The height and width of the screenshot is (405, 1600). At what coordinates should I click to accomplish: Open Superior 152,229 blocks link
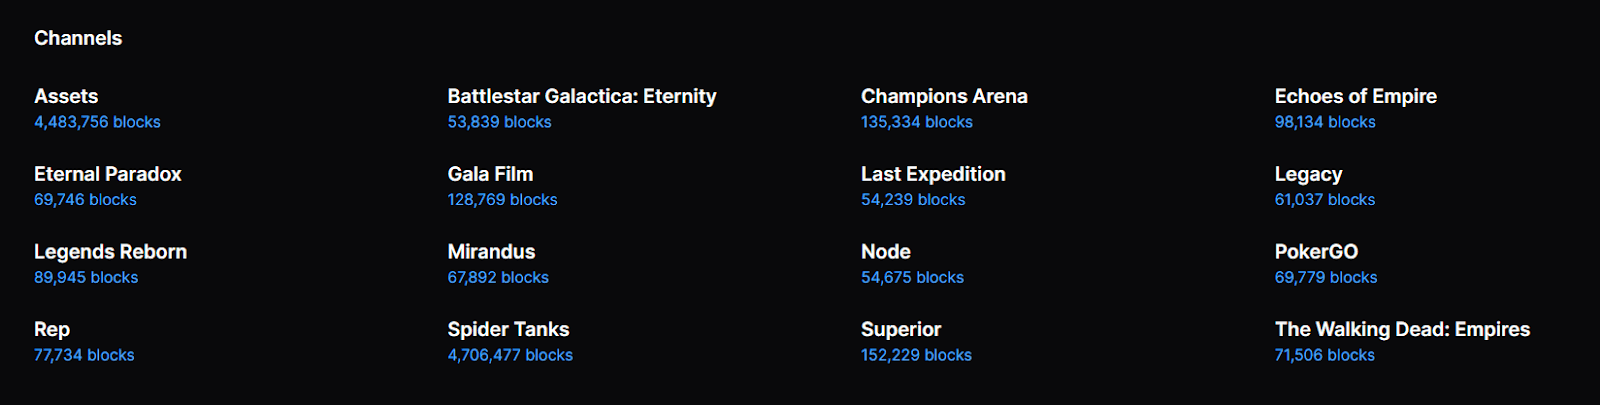click(x=916, y=355)
